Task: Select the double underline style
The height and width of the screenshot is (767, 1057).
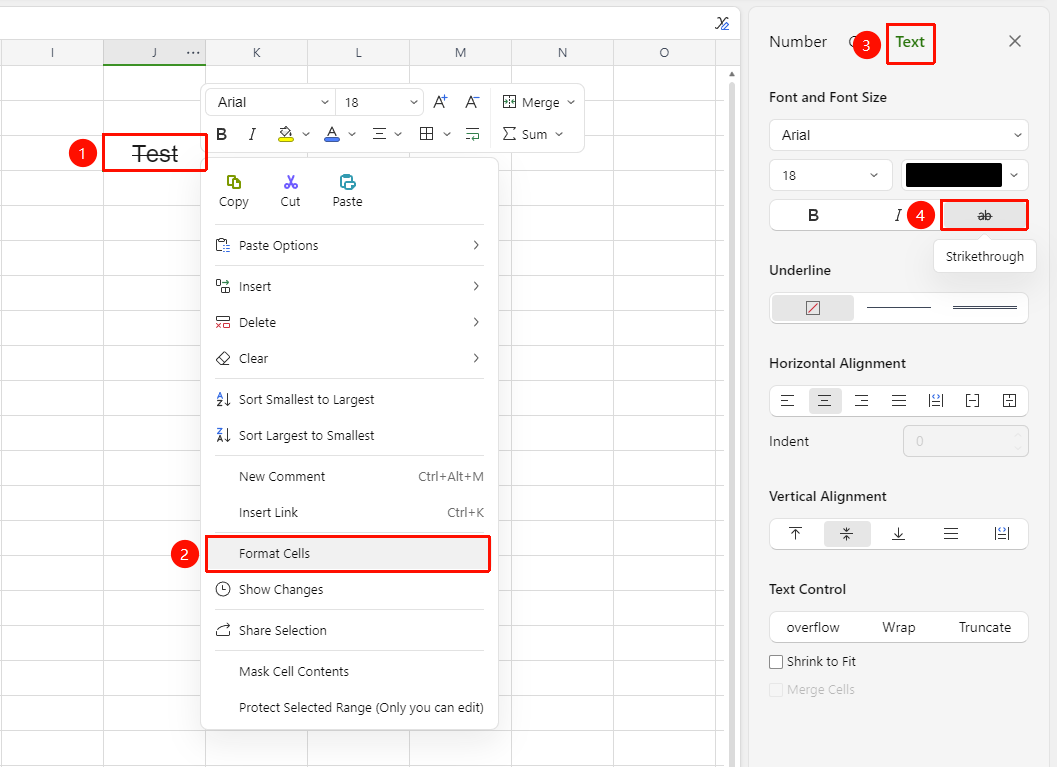Action: (x=984, y=307)
